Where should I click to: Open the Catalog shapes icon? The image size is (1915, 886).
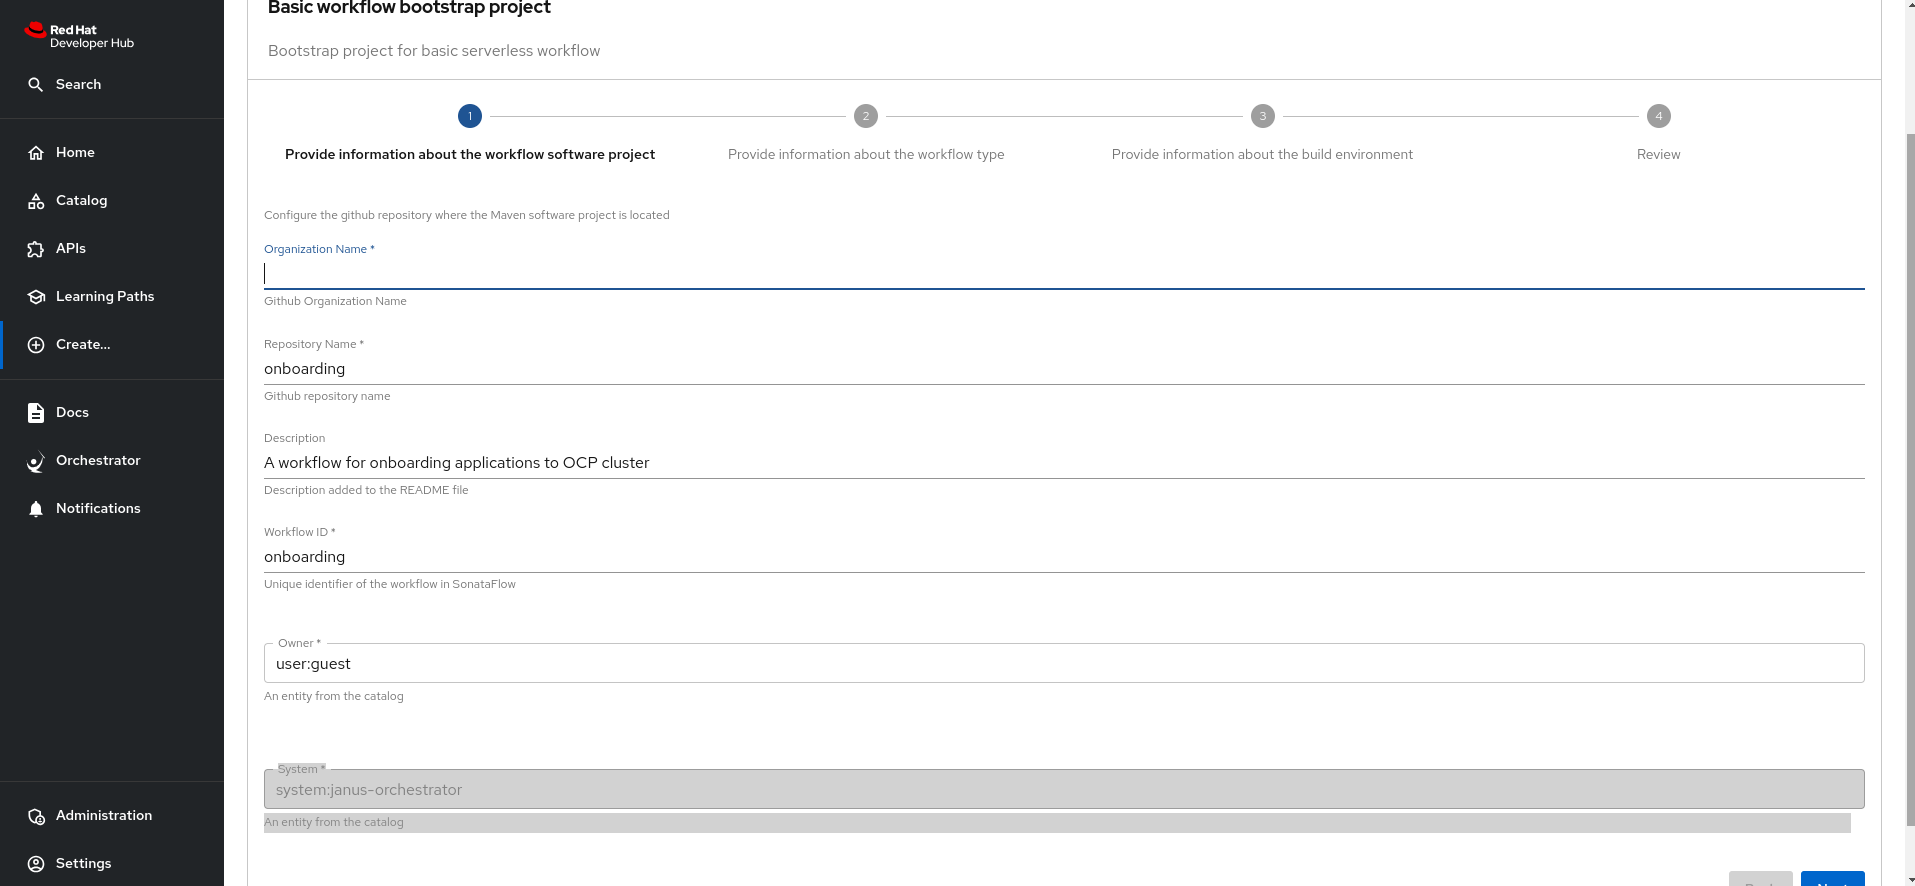(36, 201)
